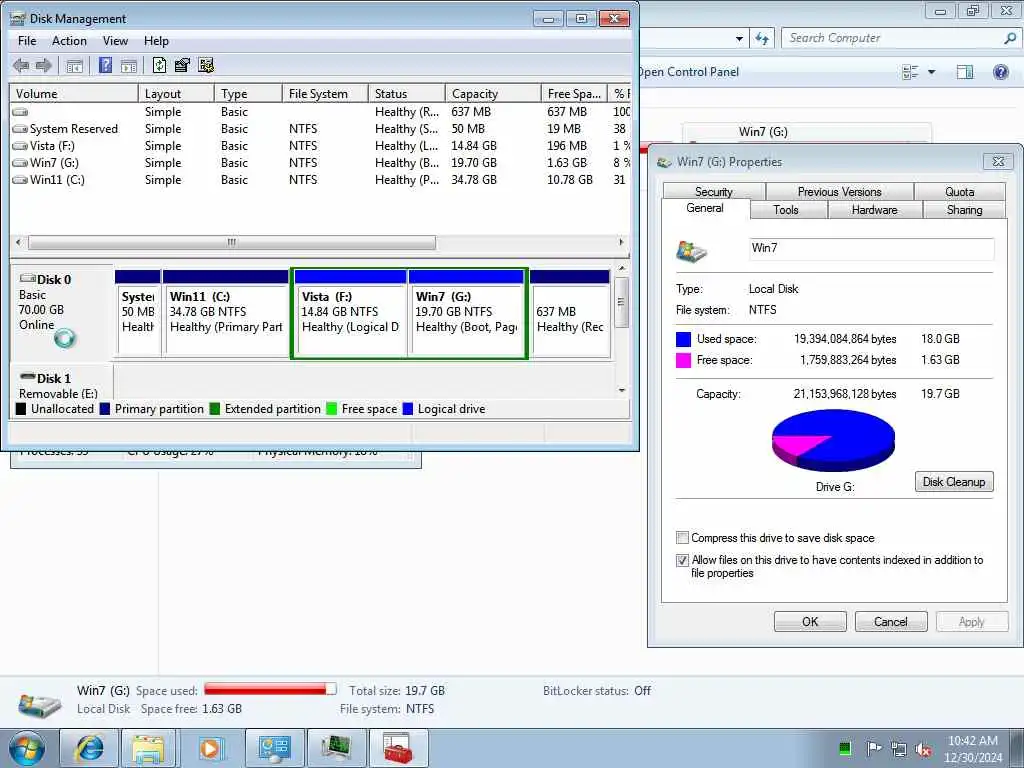Click the Apply button in Properties dialog
This screenshot has width=1024, height=768.
coord(972,622)
